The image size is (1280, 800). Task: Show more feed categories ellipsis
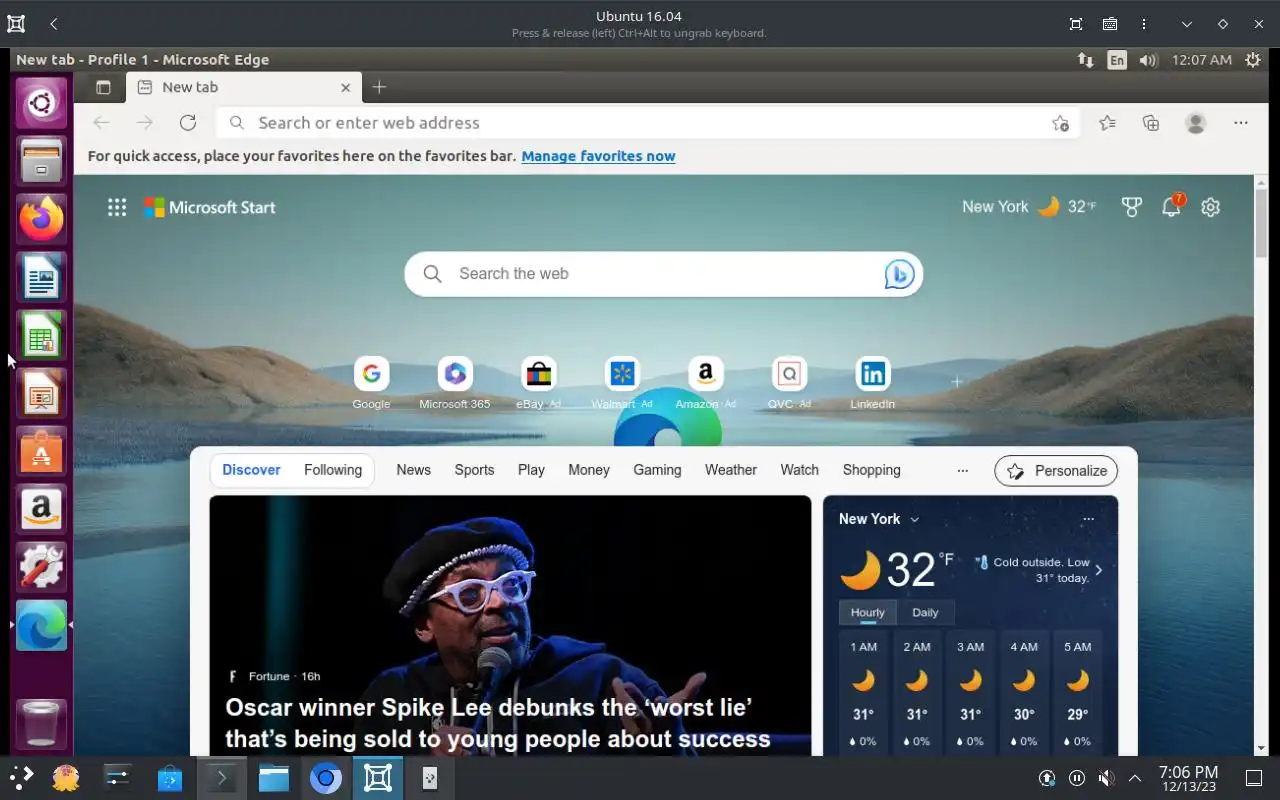click(962, 470)
